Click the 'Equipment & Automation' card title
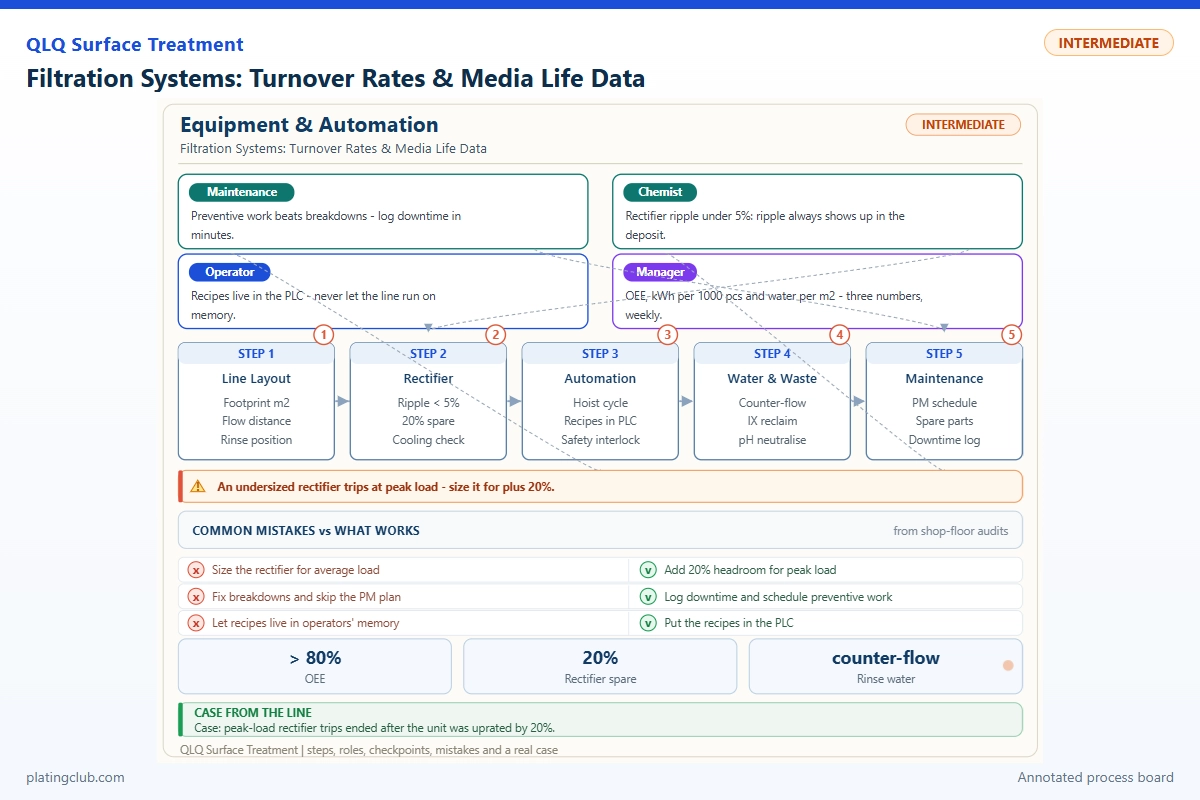The image size is (1200, 800). pyautogui.click(x=309, y=125)
